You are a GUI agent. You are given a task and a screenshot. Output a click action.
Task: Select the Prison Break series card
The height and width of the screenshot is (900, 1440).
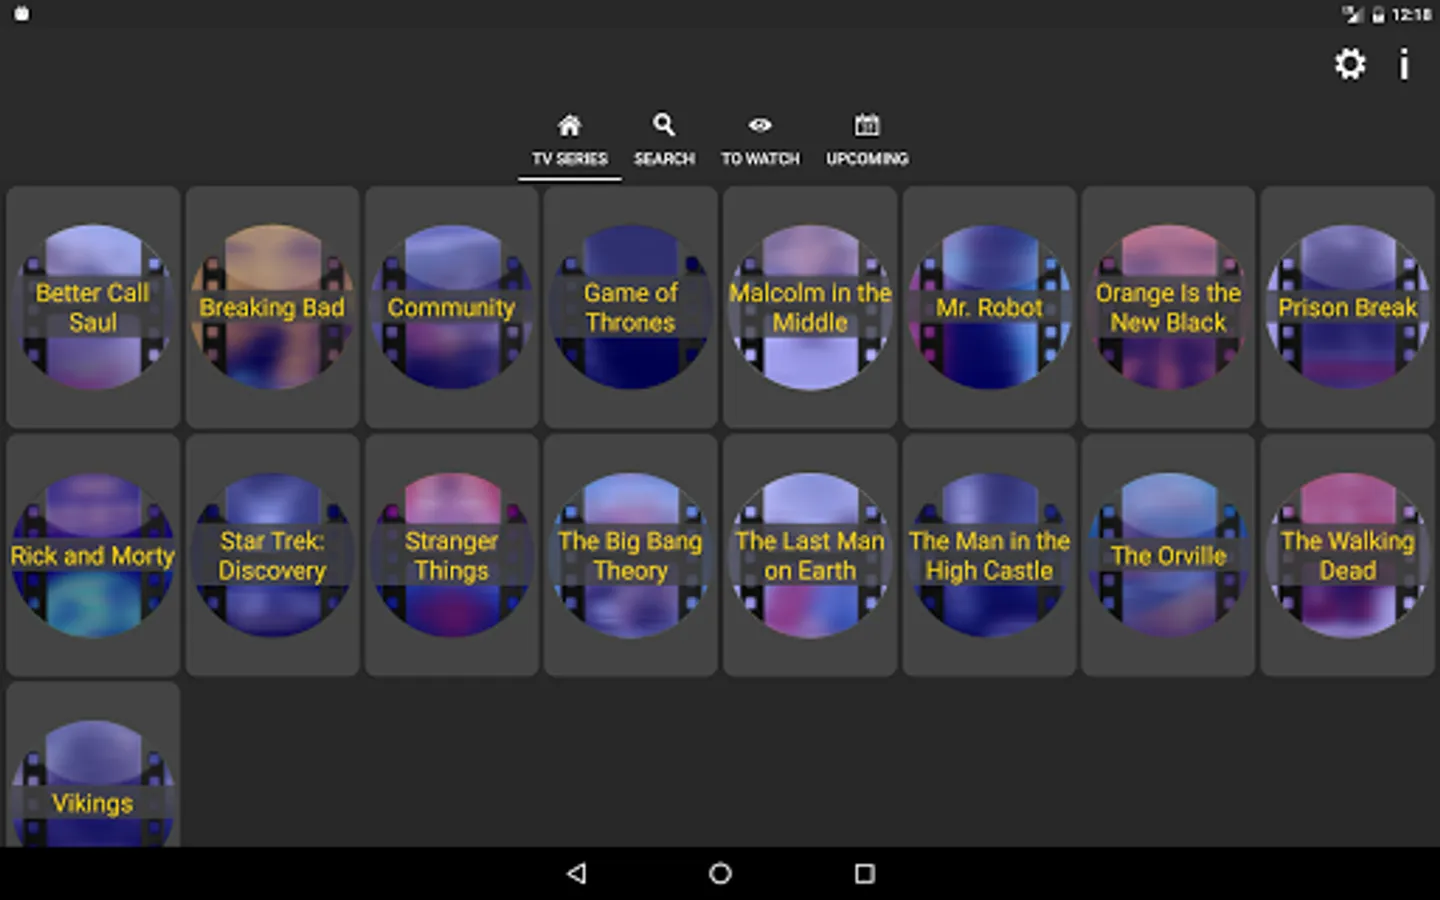[x=1347, y=307]
